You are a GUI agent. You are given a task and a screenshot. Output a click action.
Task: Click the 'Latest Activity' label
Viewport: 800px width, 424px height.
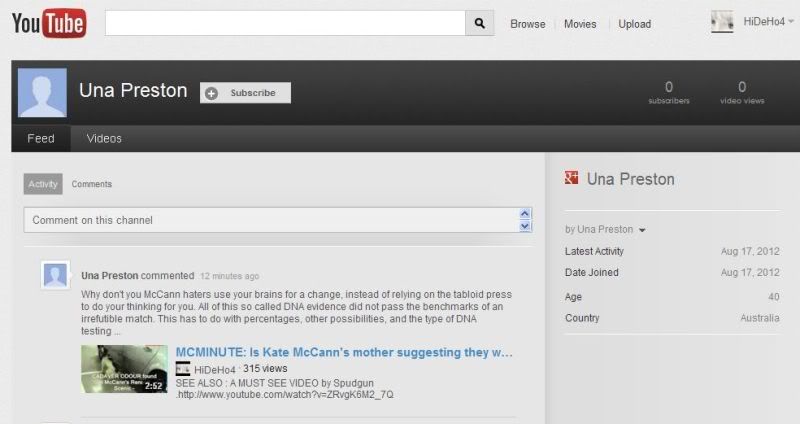click(x=594, y=251)
